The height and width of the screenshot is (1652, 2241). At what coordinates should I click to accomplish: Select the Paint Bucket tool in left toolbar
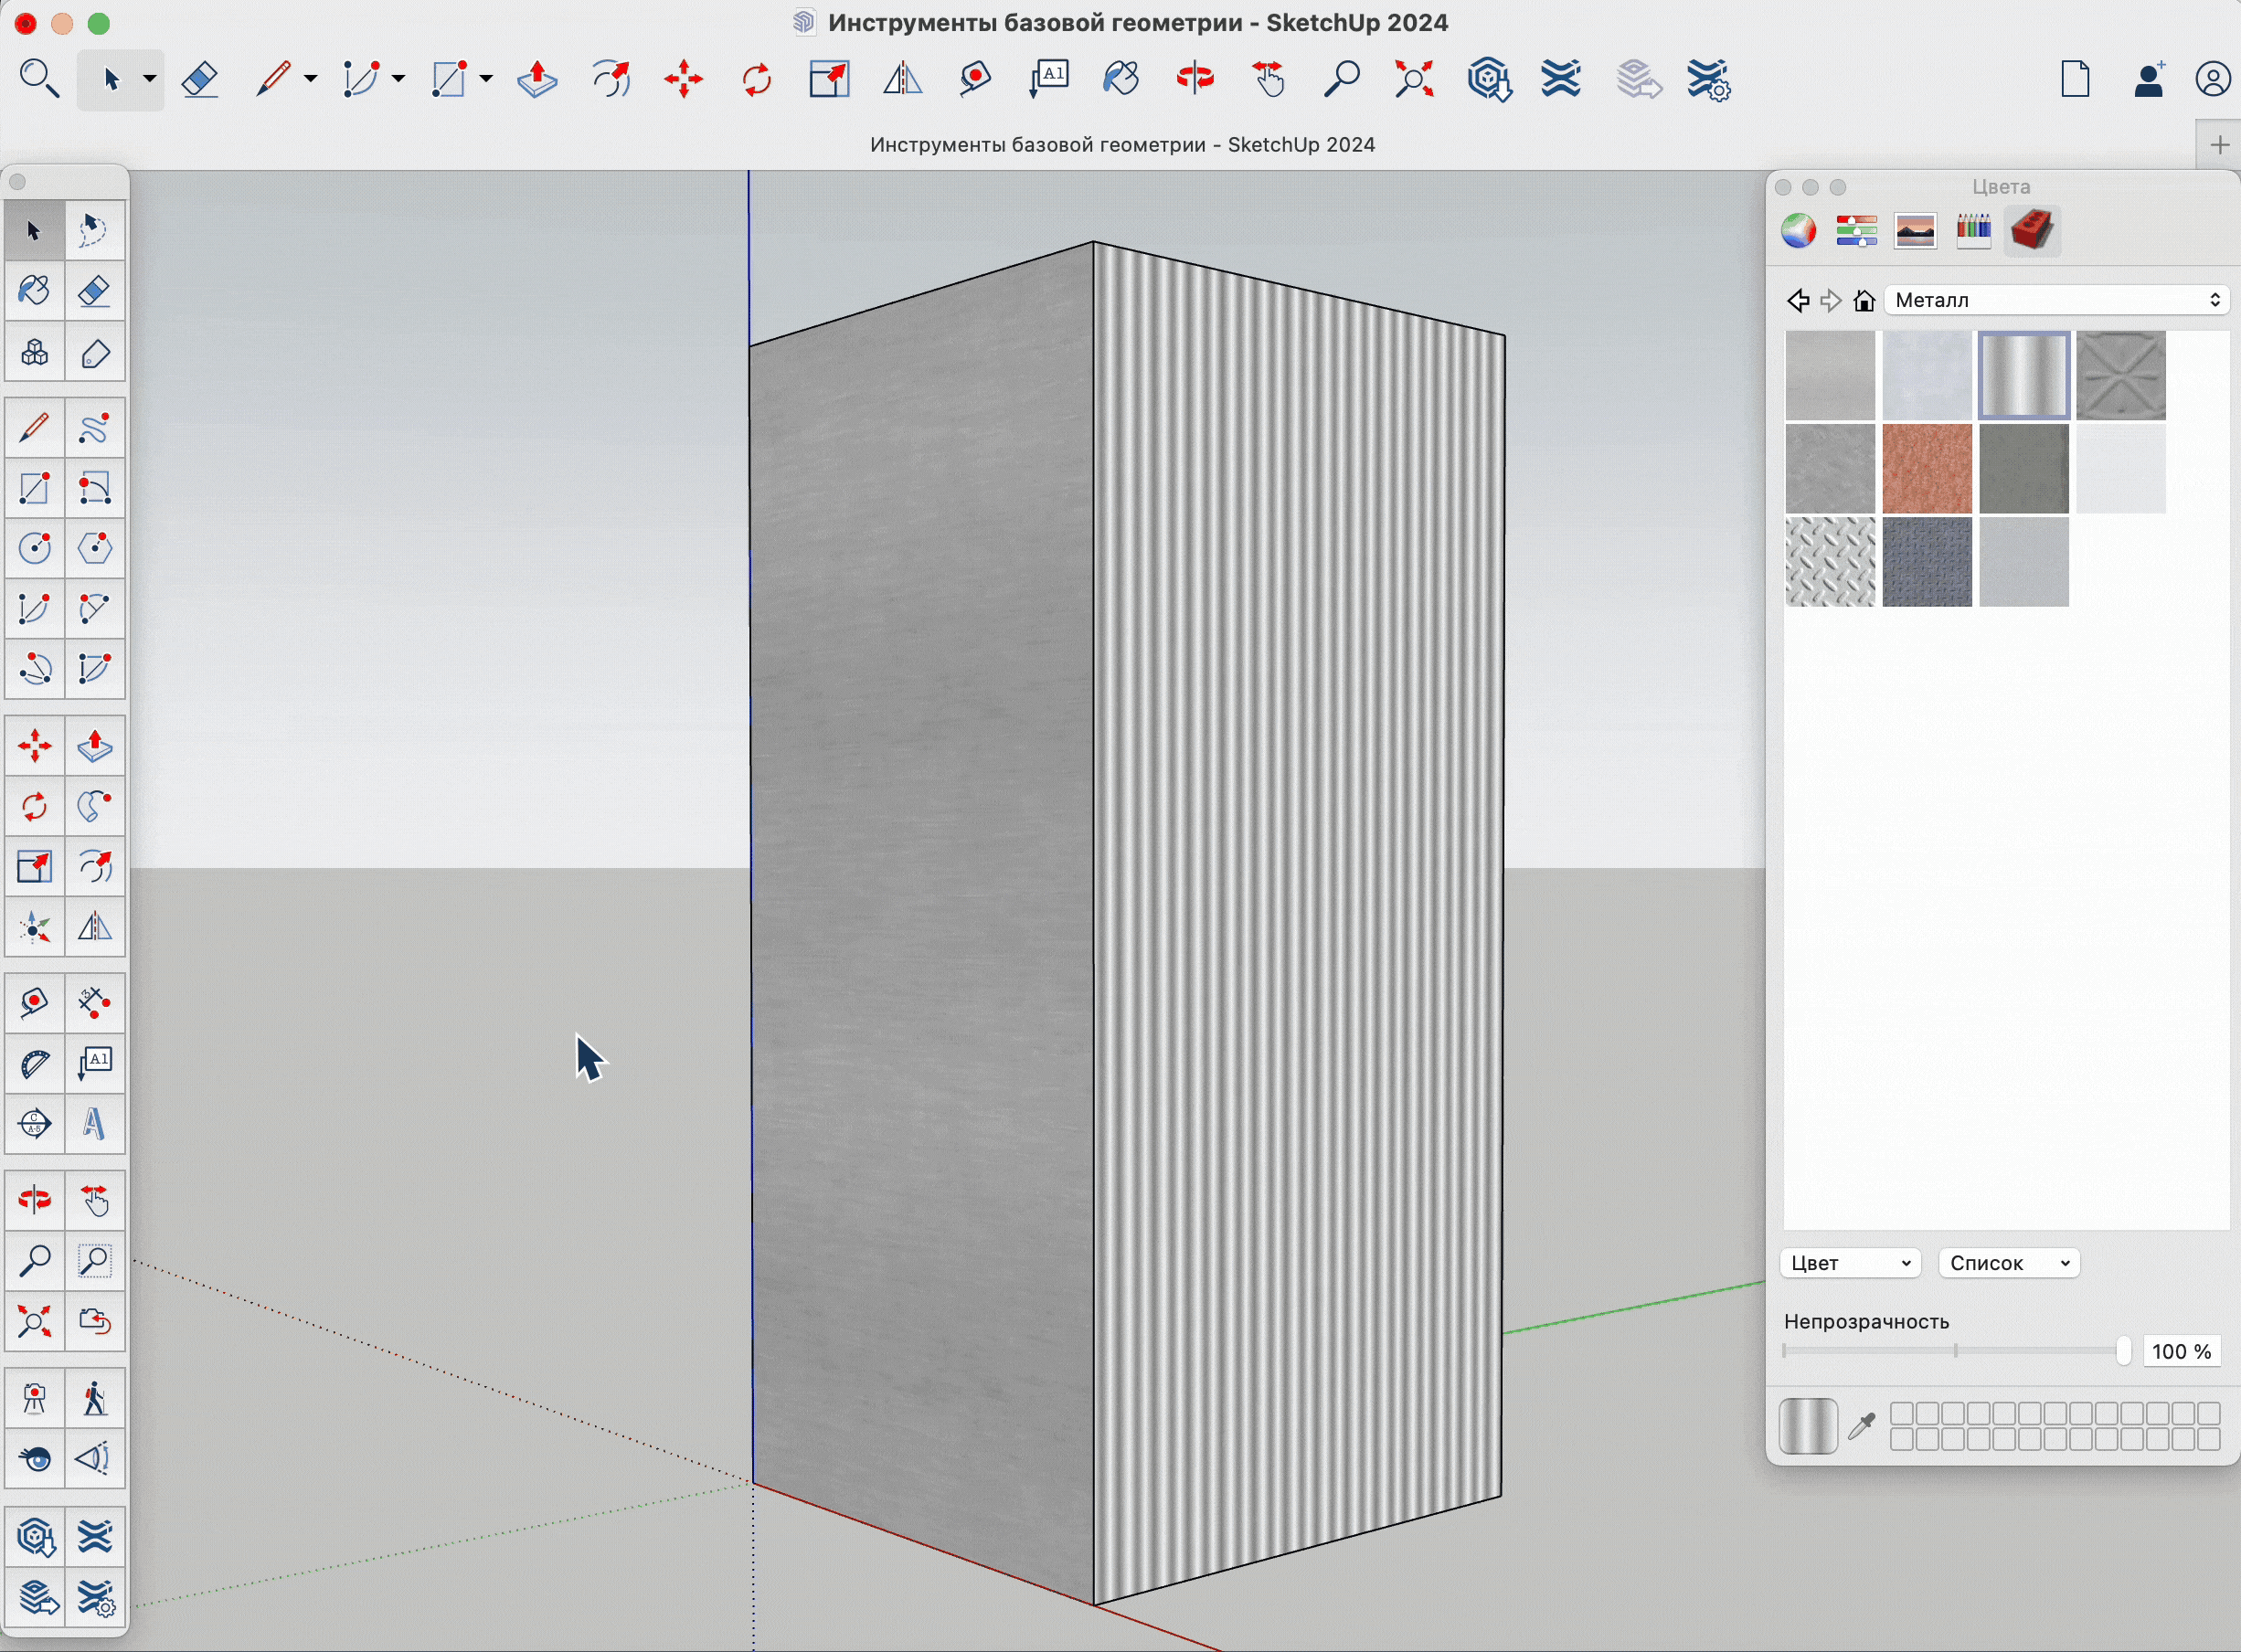34,291
